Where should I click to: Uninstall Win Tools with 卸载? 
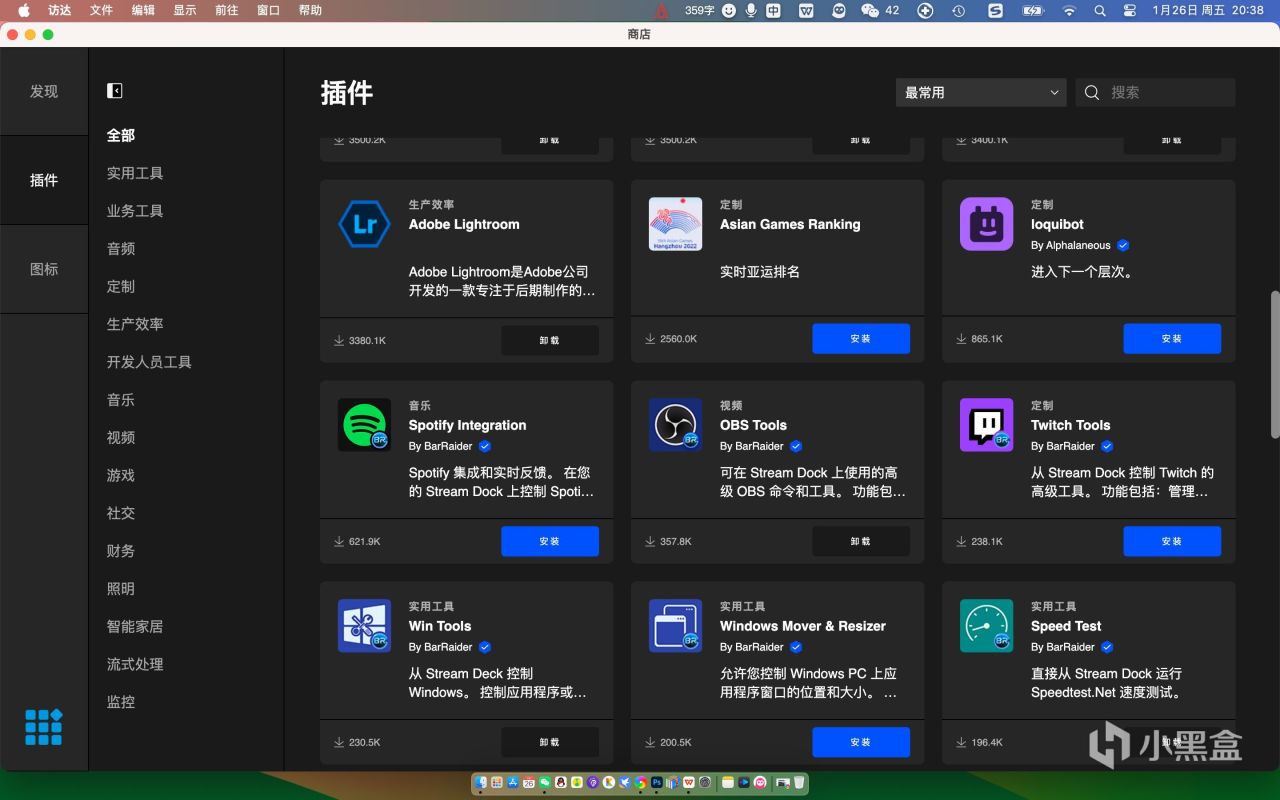pyautogui.click(x=550, y=742)
